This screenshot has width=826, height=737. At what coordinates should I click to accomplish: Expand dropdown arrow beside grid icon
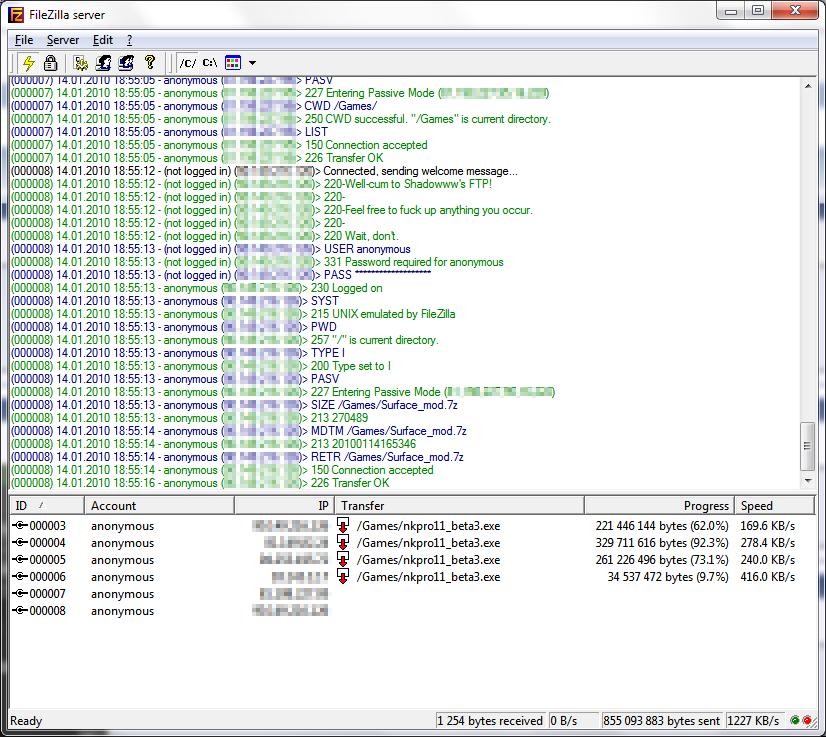pyautogui.click(x=252, y=63)
